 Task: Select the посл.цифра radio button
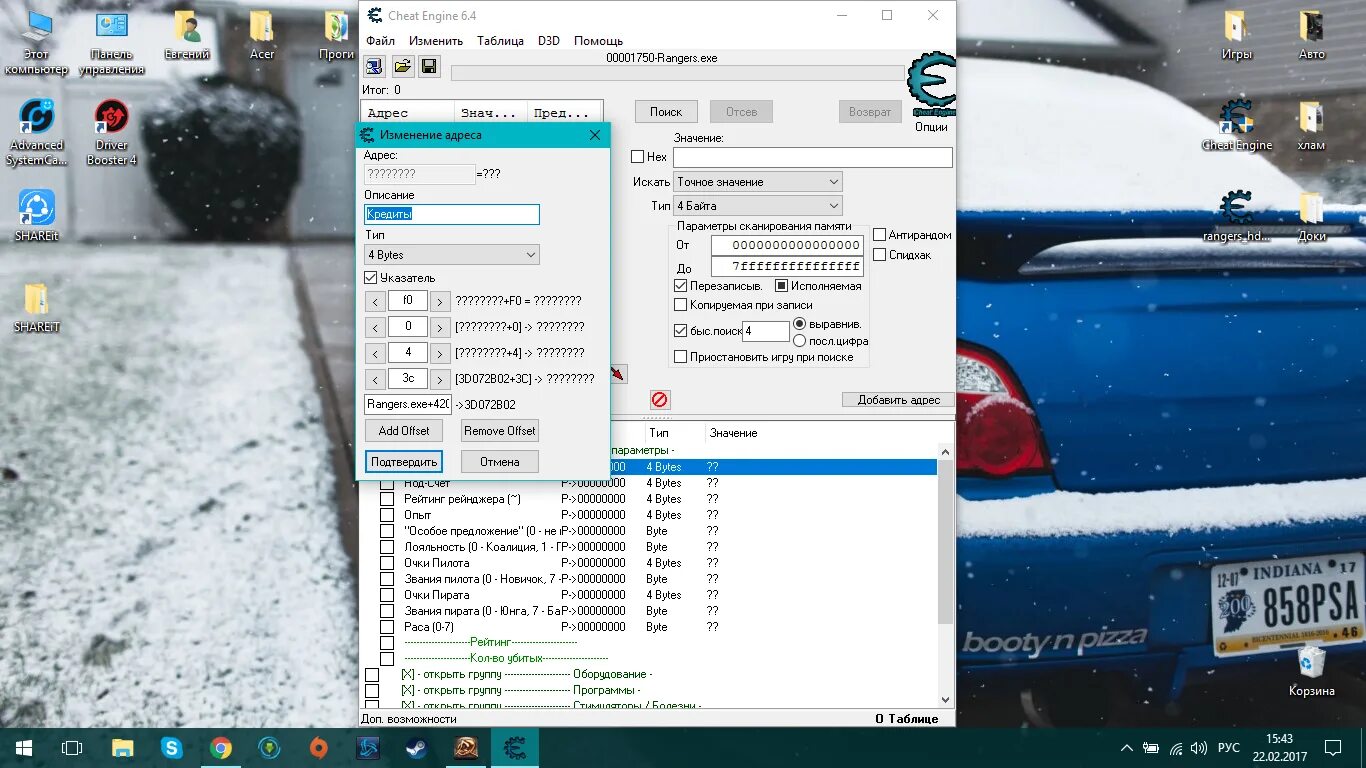[799, 341]
